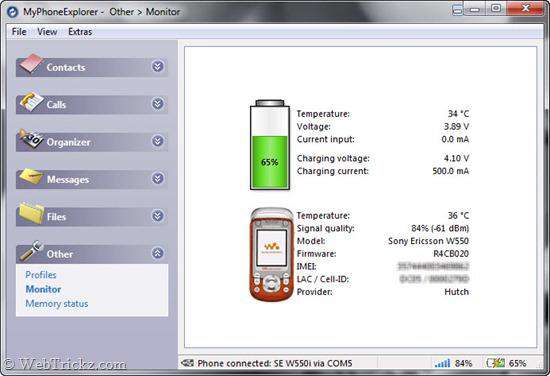
Task: Select the Organizer section header
Action: point(92,142)
